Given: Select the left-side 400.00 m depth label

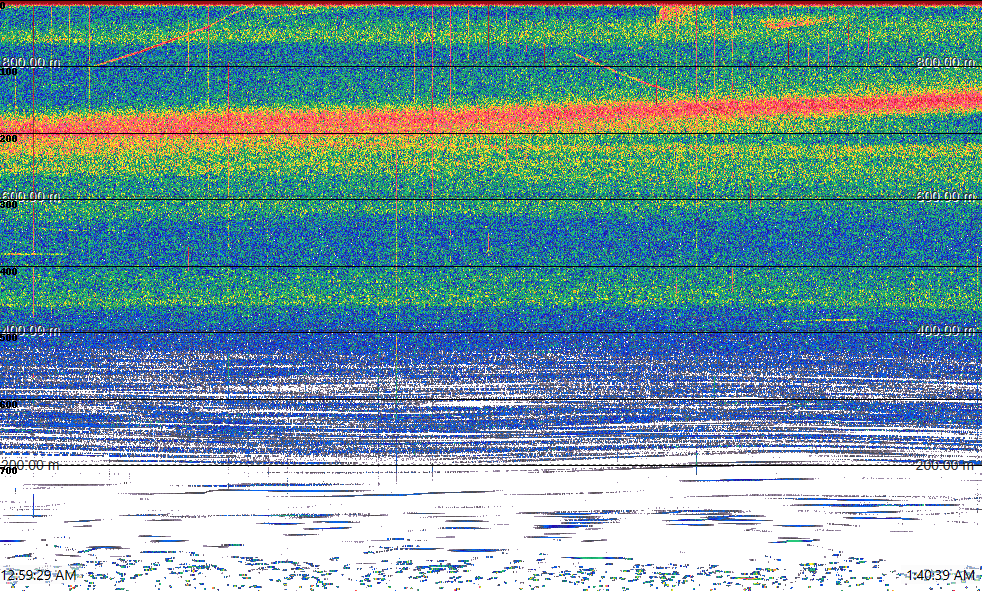Looking at the screenshot, I should [31, 330].
